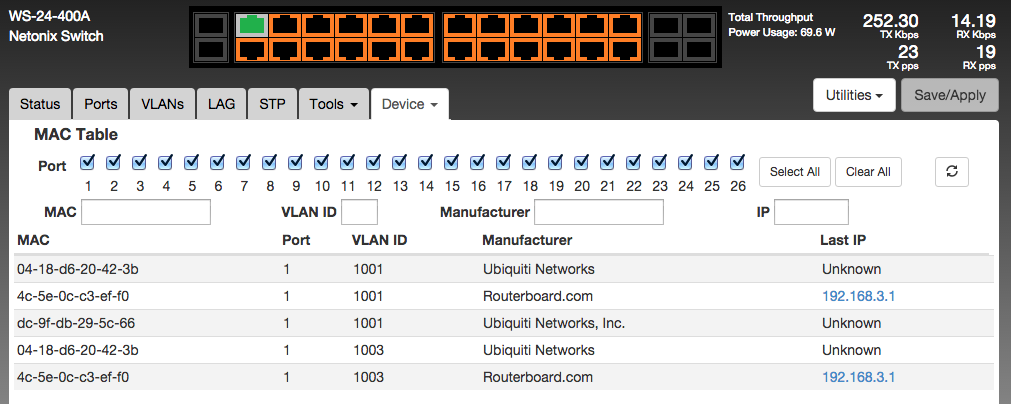Focus the Manufacturer filter field

pyautogui.click(x=599, y=212)
